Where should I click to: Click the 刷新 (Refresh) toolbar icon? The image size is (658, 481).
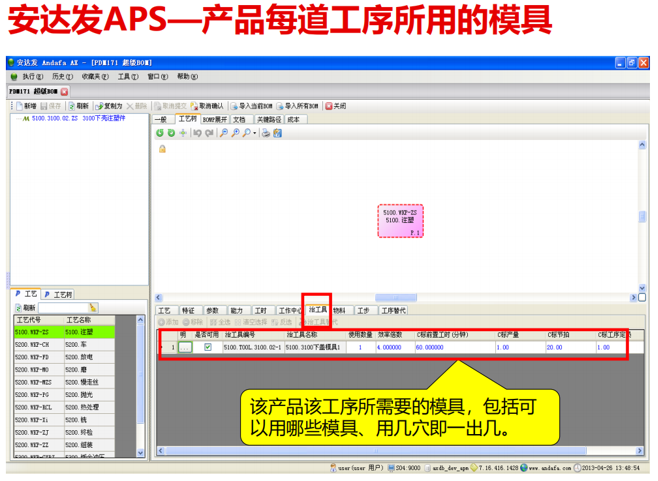tap(78, 105)
